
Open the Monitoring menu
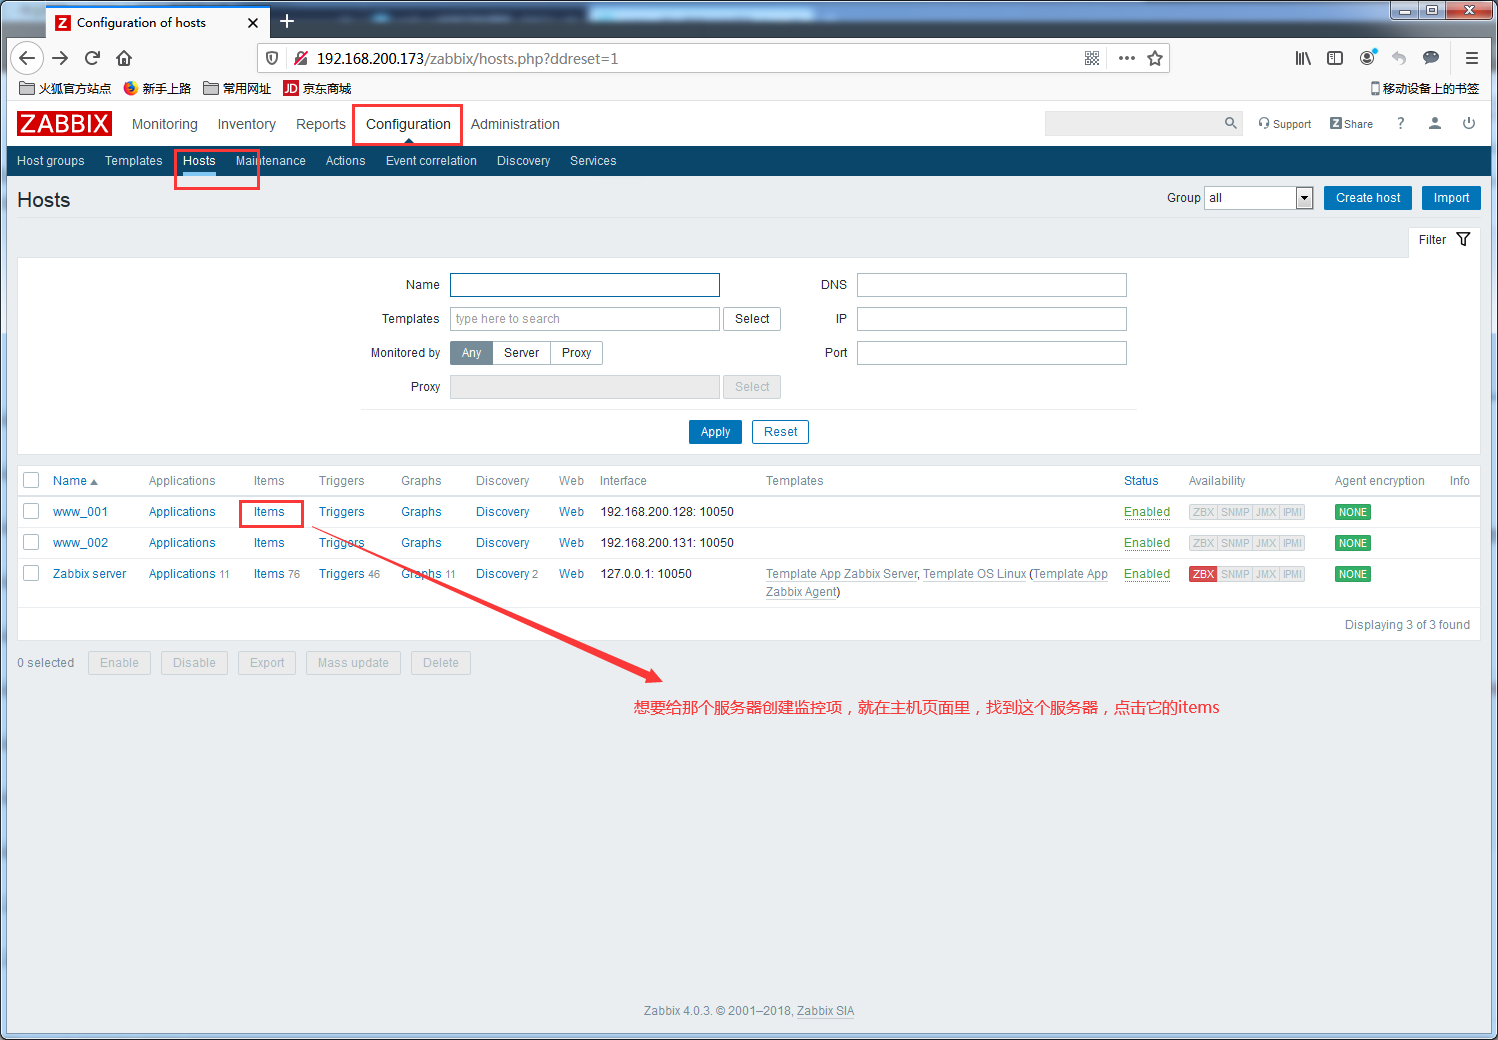(x=165, y=124)
